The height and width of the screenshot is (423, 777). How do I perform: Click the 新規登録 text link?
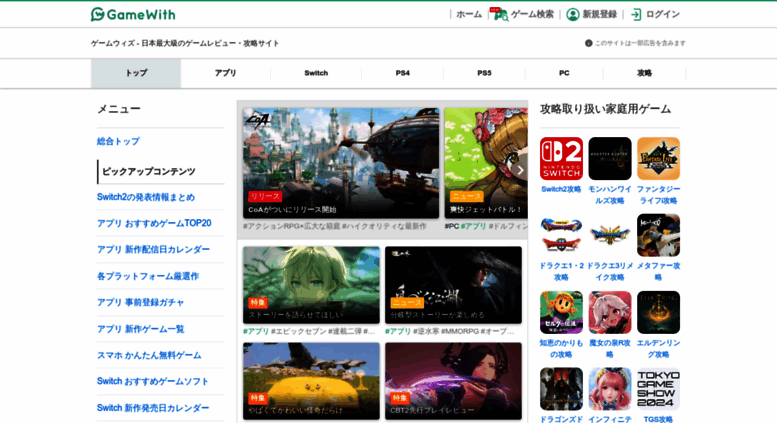[600, 14]
